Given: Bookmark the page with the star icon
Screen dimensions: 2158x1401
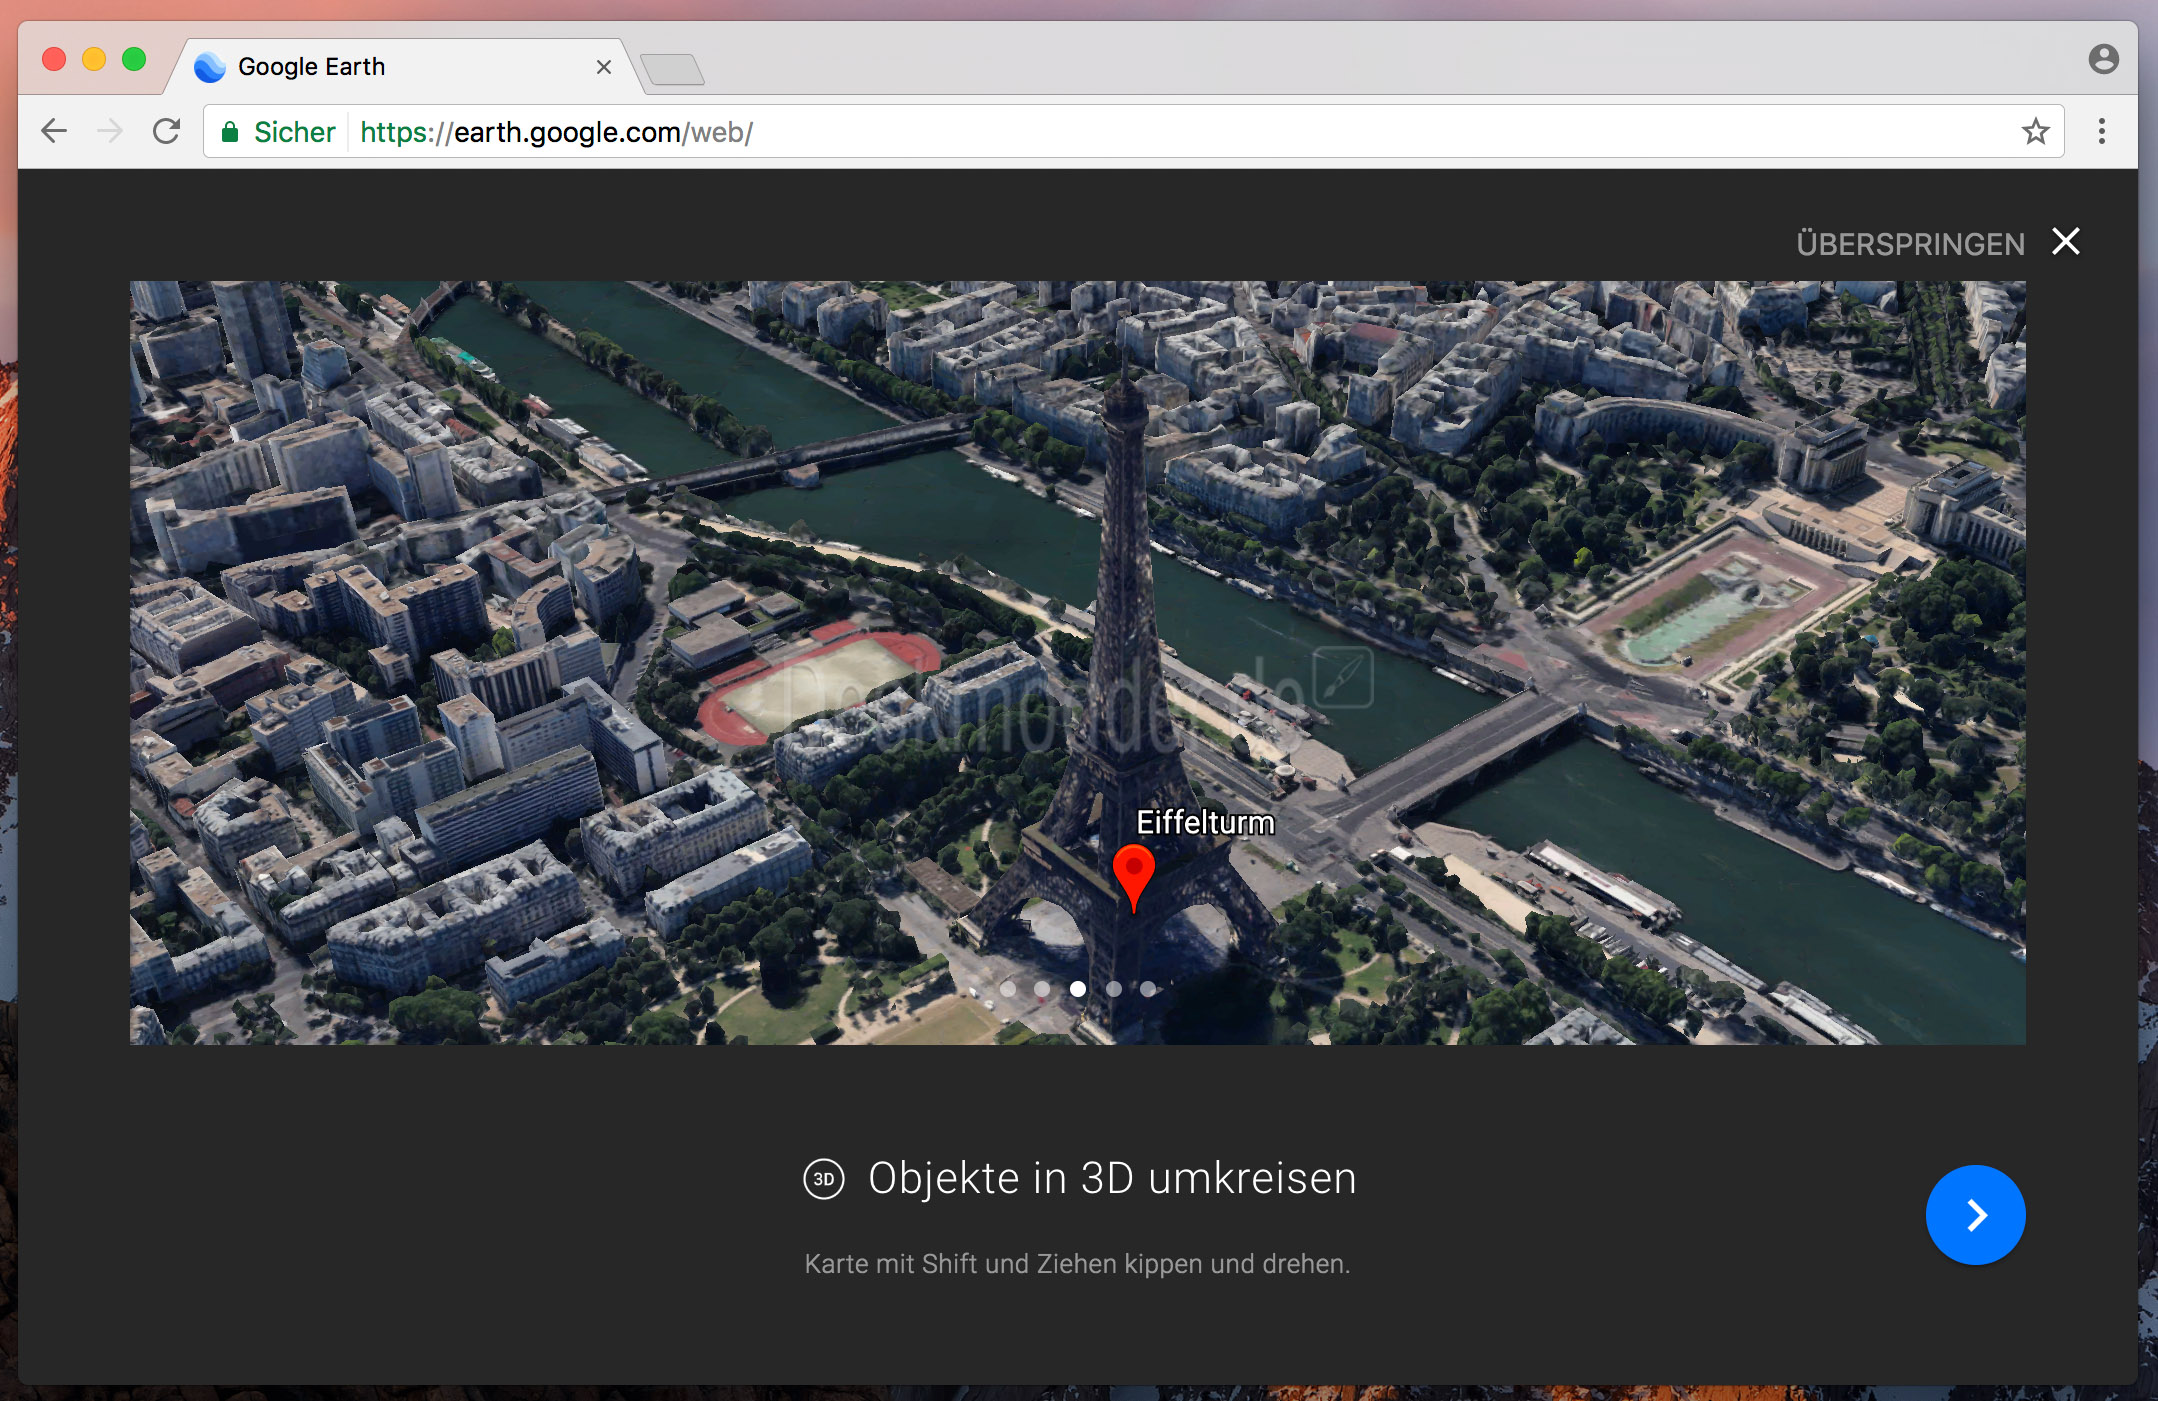Looking at the screenshot, I should (x=2035, y=131).
